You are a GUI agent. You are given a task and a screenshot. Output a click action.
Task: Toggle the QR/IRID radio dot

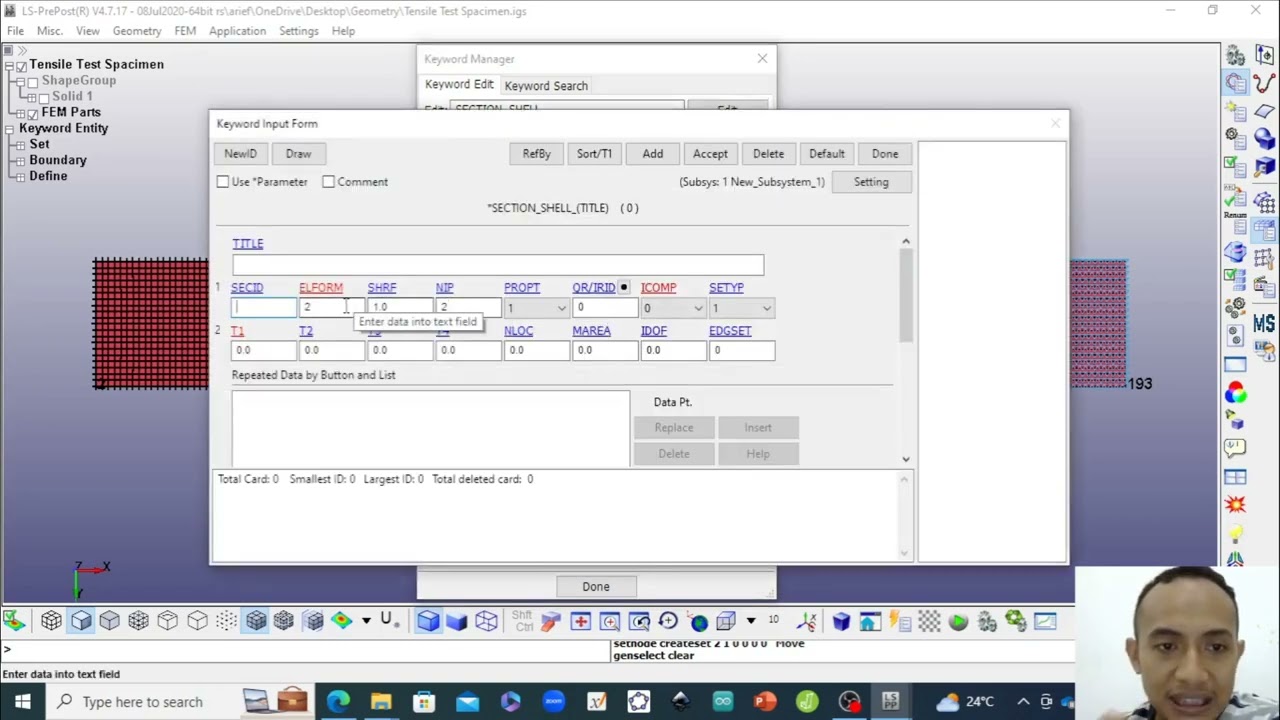point(624,288)
